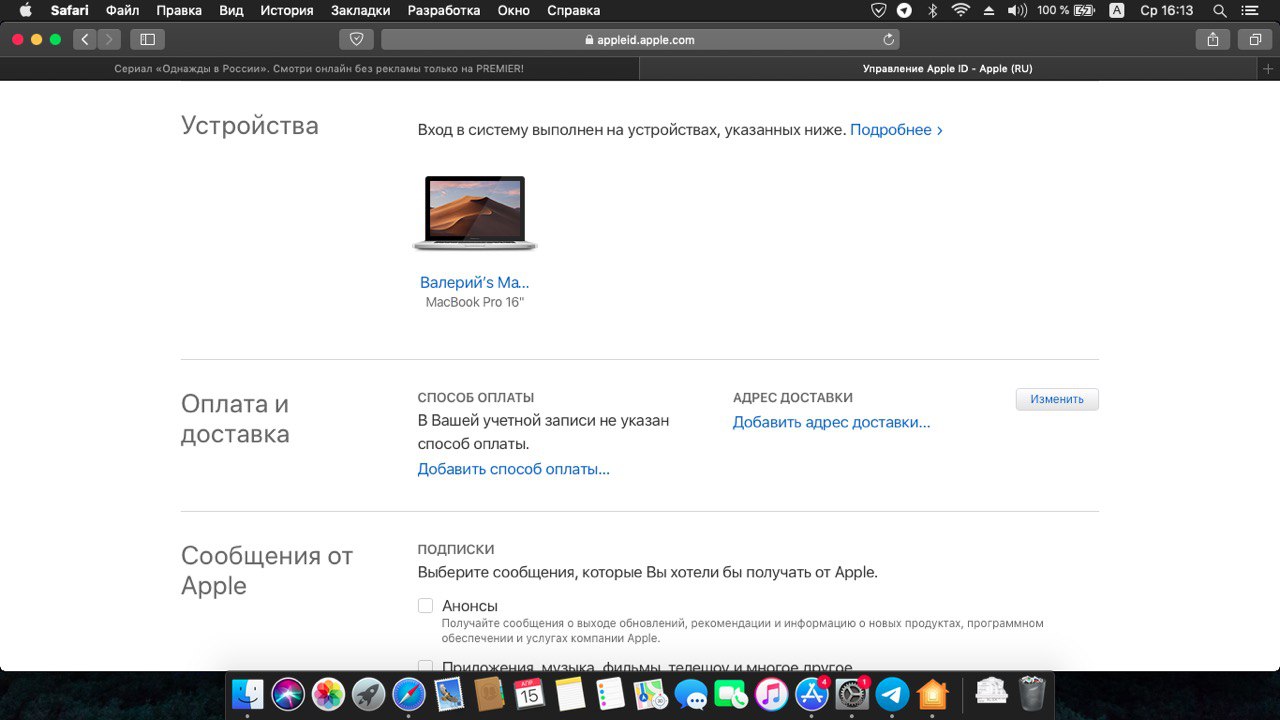Open Launchpad rocket icon in Dock
The width and height of the screenshot is (1280, 720).
point(369,693)
